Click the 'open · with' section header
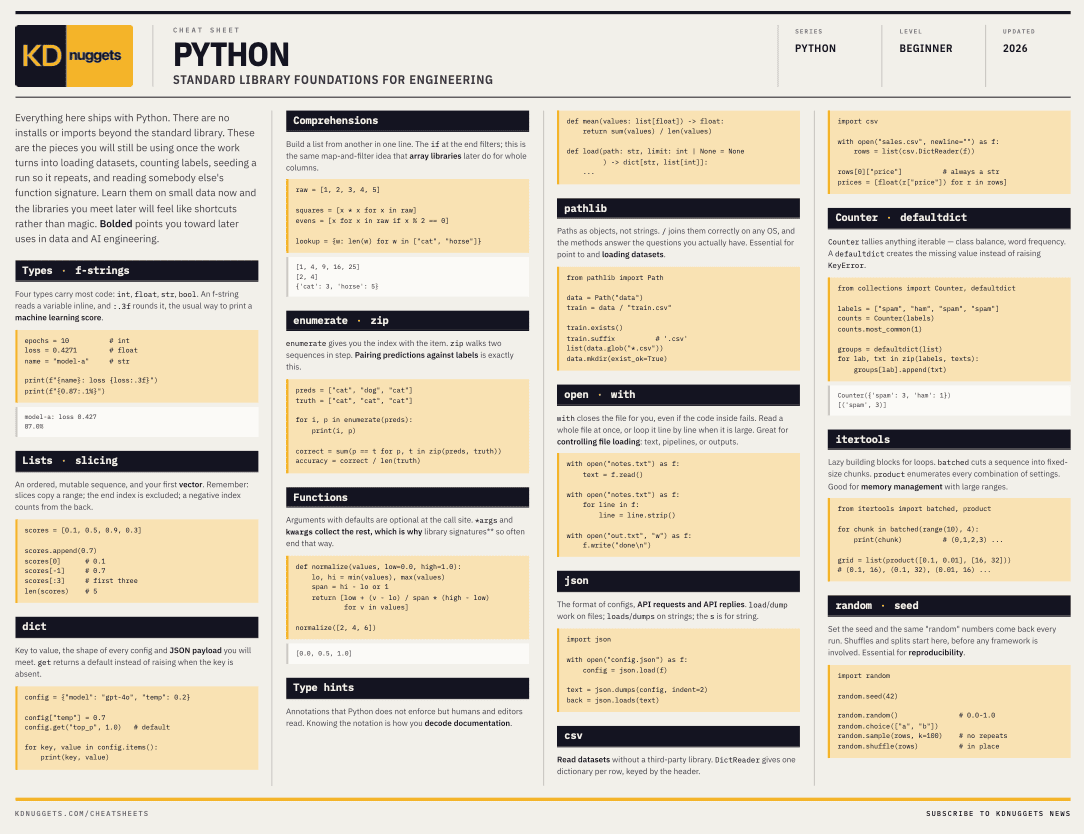The width and height of the screenshot is (1084, 834). coord(678,394)
